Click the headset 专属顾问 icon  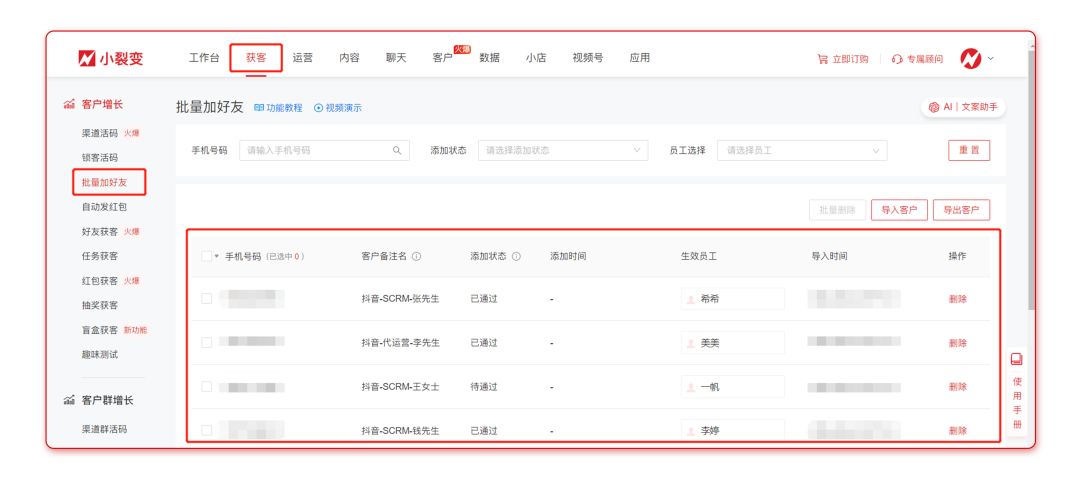[897, 59]
